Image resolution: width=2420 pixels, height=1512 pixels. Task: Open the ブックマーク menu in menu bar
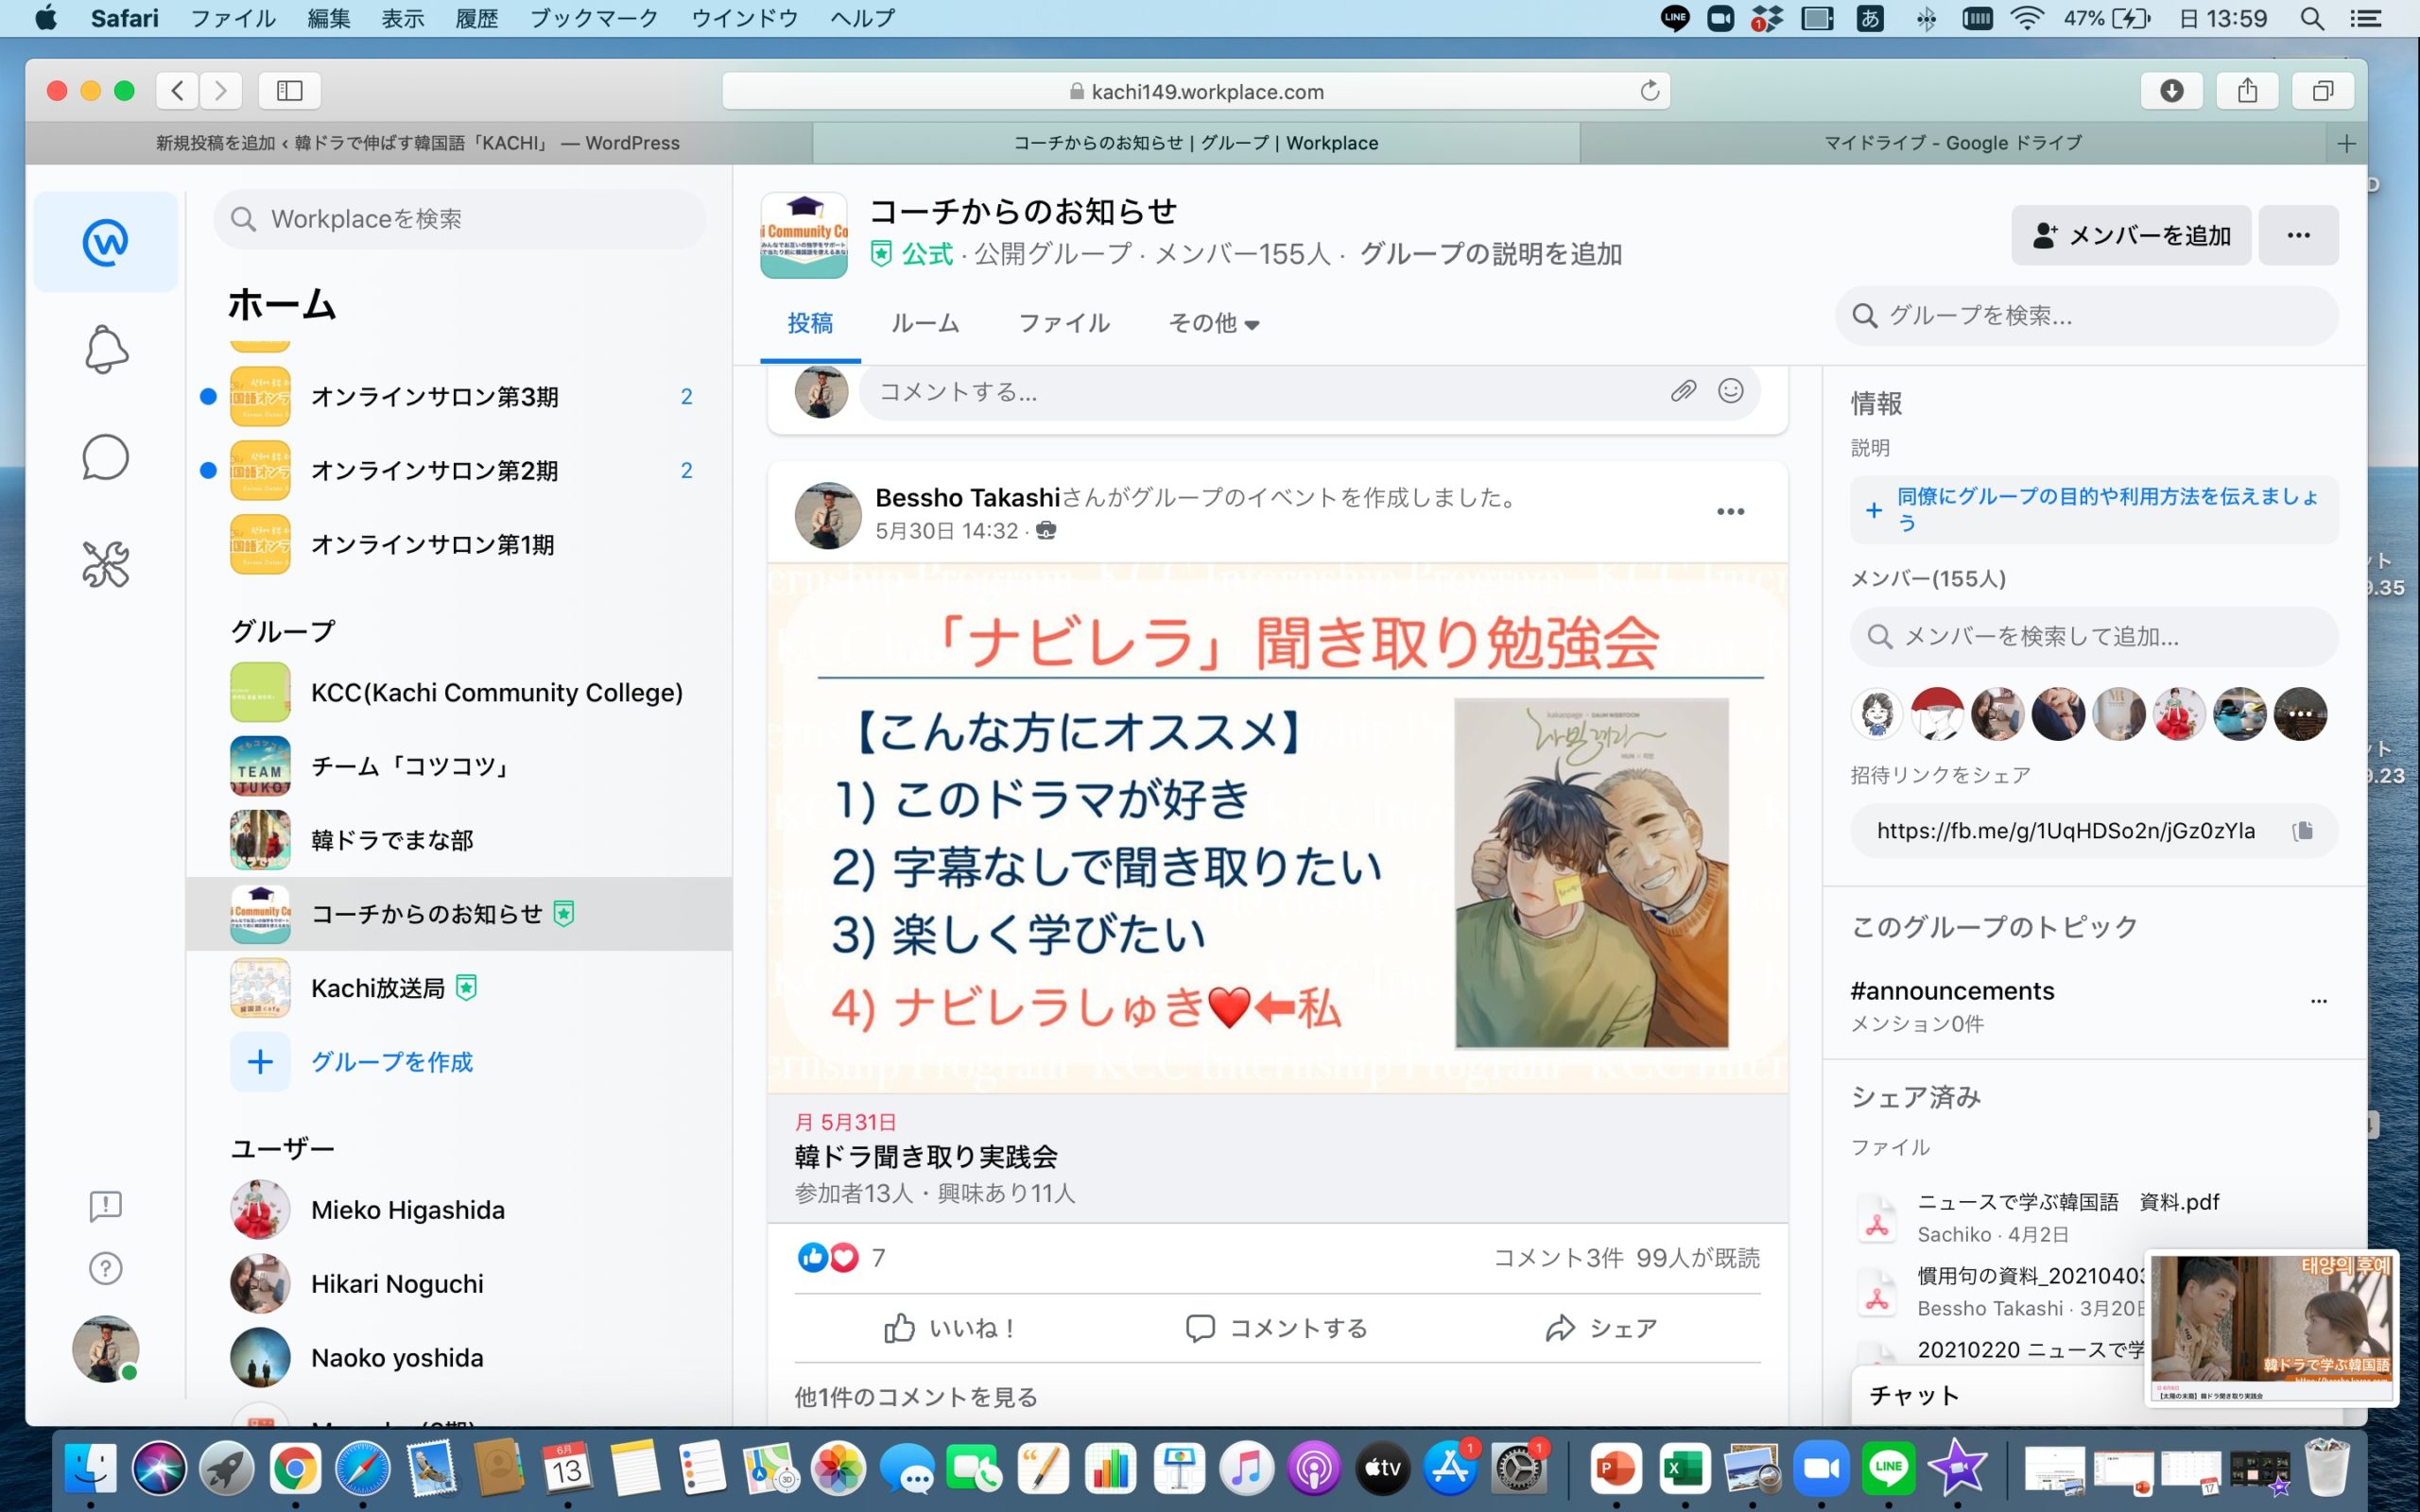[x=593, y=18]
